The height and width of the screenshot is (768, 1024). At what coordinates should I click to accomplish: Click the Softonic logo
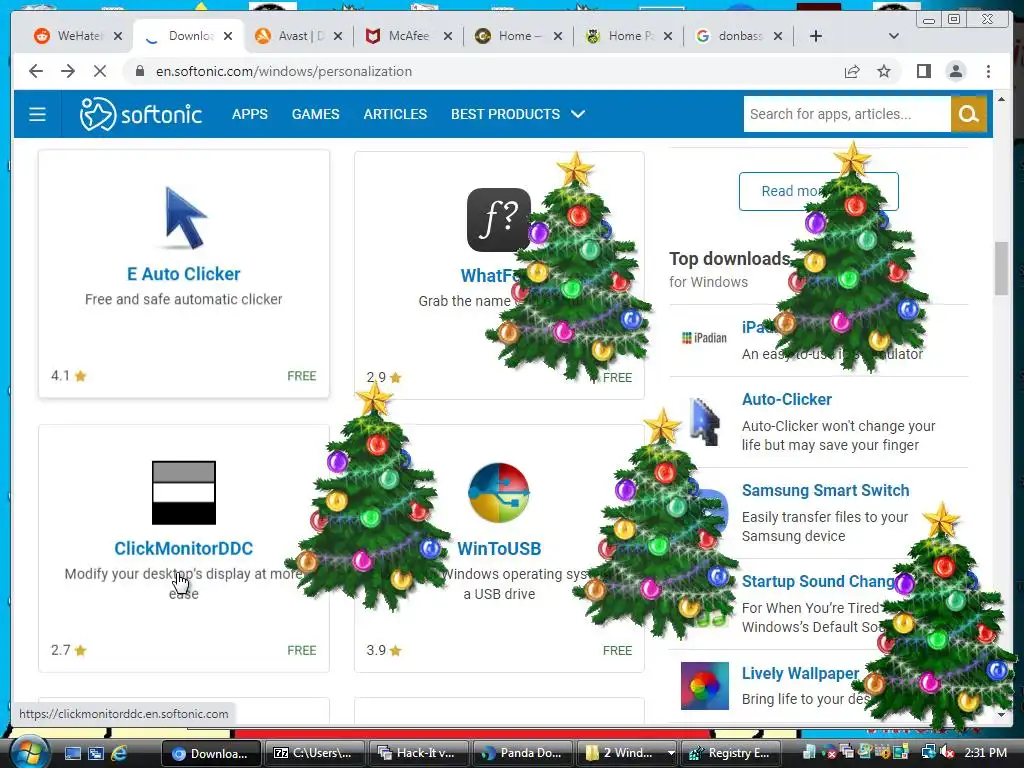[x=140, y=114]
